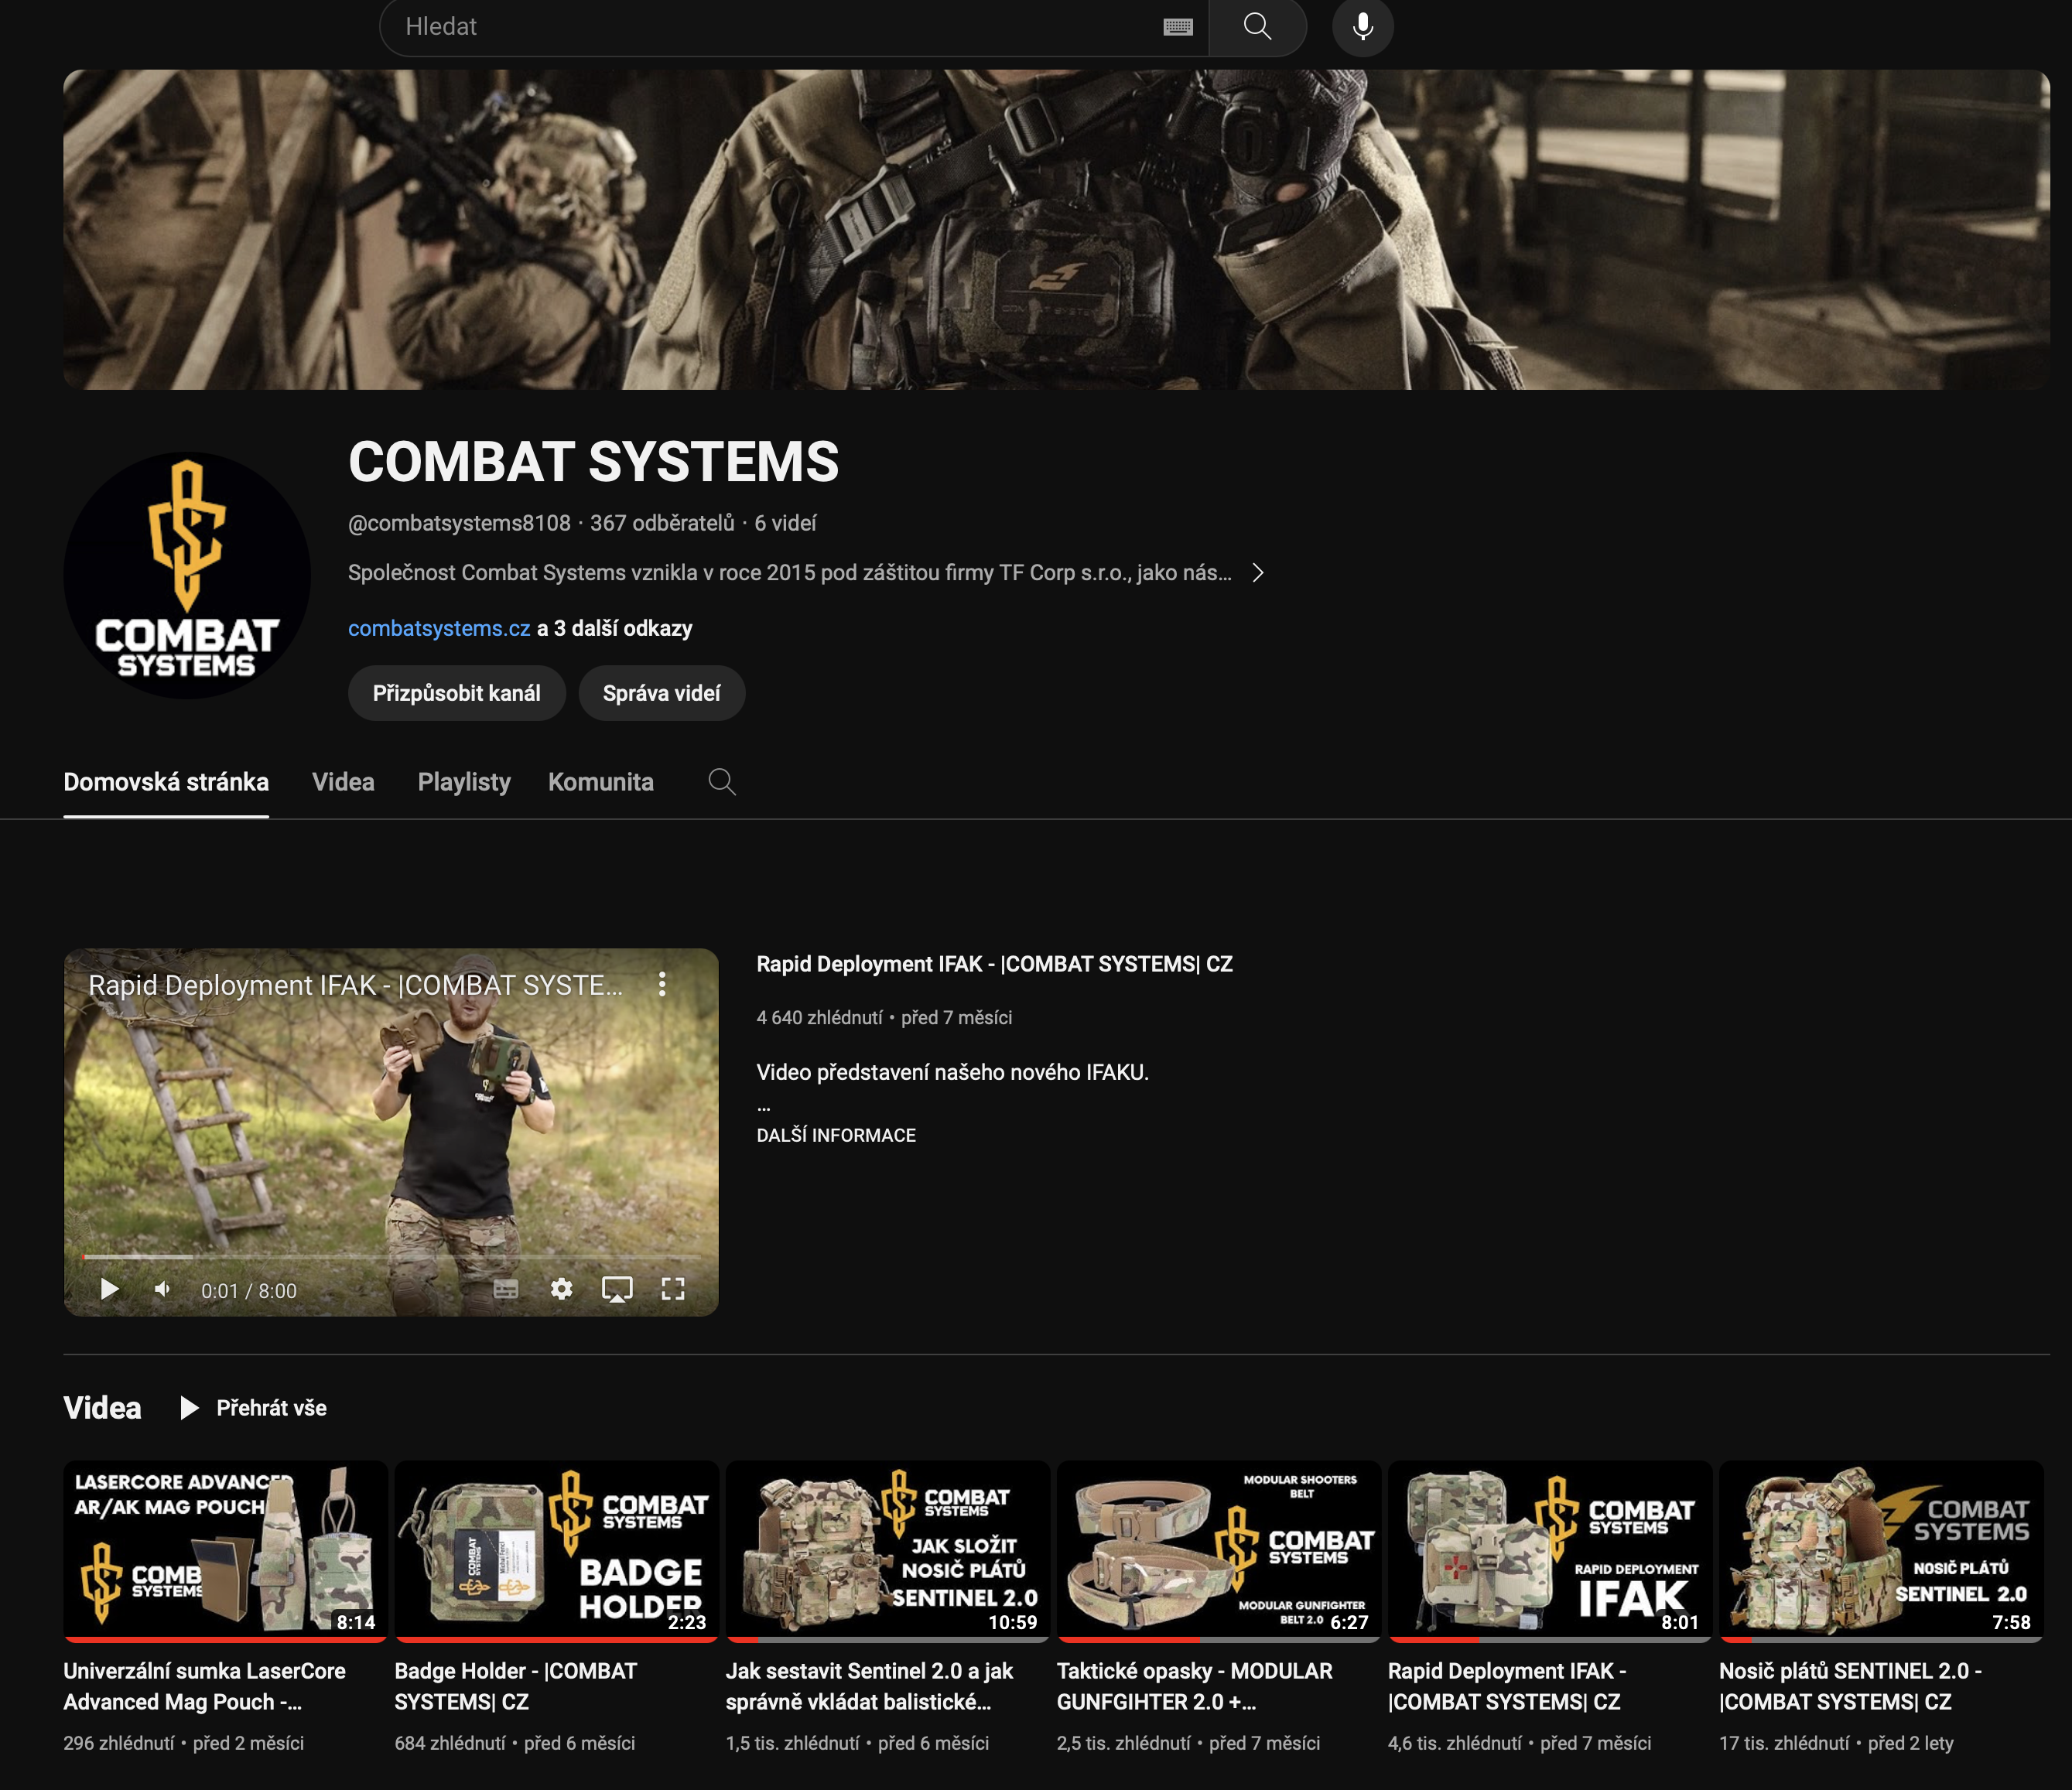Click the magnifier search button
2072x1790 pixels.
point(1257,27)
